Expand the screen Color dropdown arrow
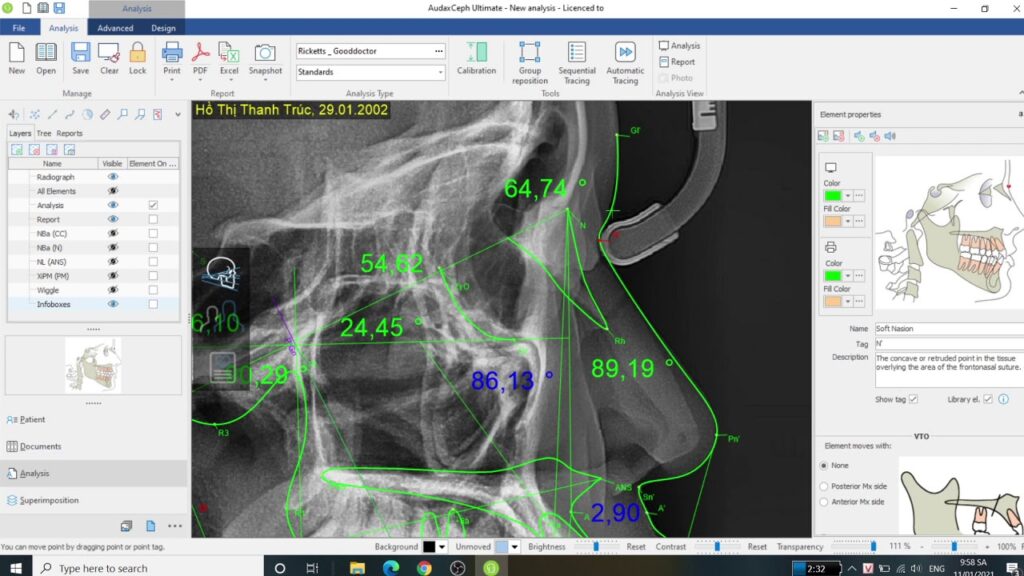Viewport: 1024px width, 576px height. pos(848,196)
